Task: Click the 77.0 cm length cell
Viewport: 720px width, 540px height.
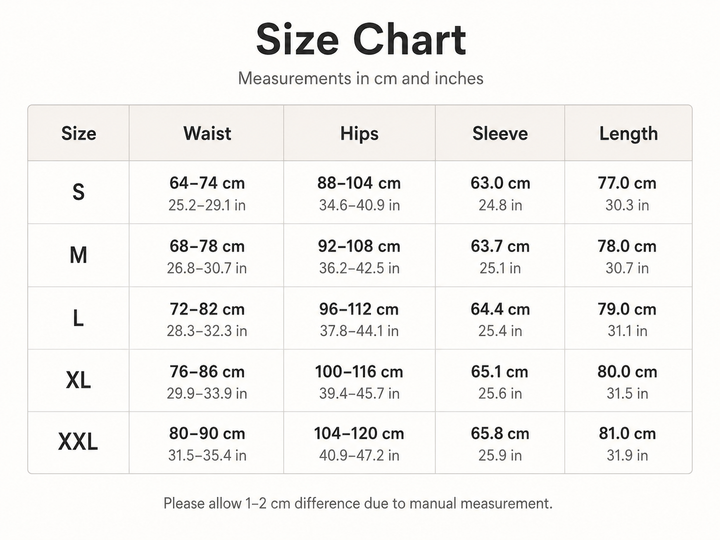Action: (x=627, y=193)
